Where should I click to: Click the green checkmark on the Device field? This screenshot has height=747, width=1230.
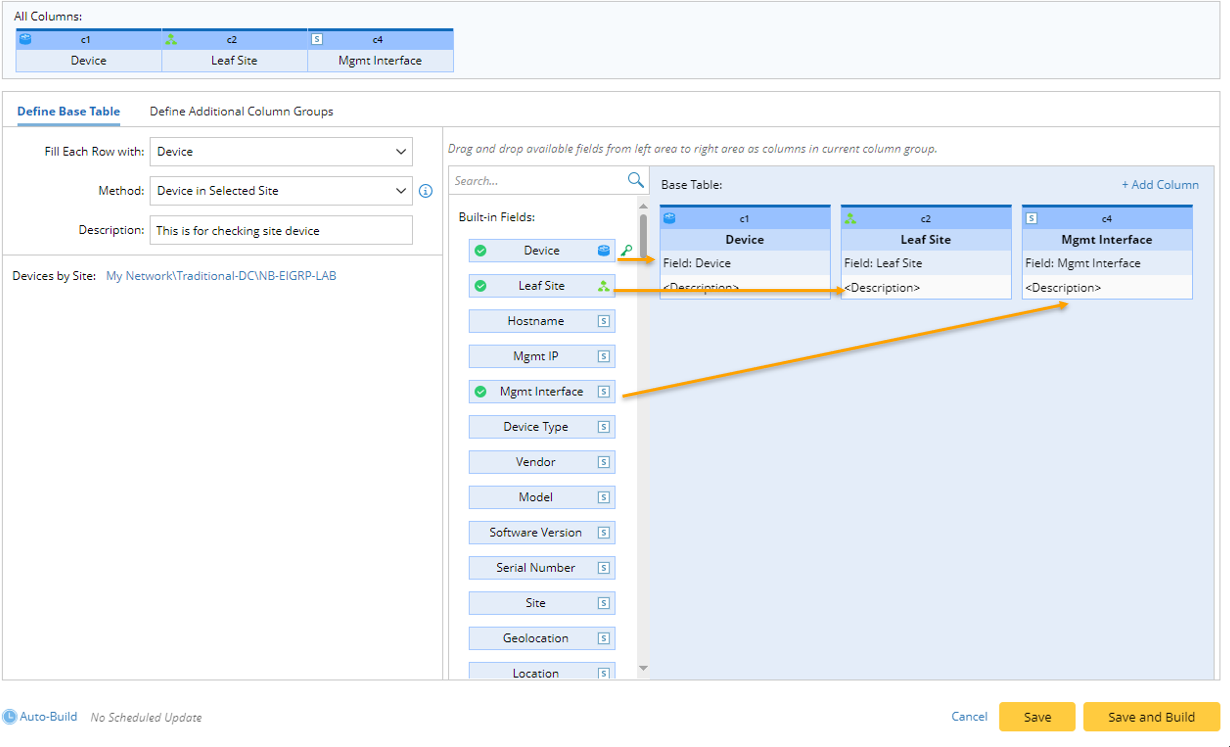481,251
